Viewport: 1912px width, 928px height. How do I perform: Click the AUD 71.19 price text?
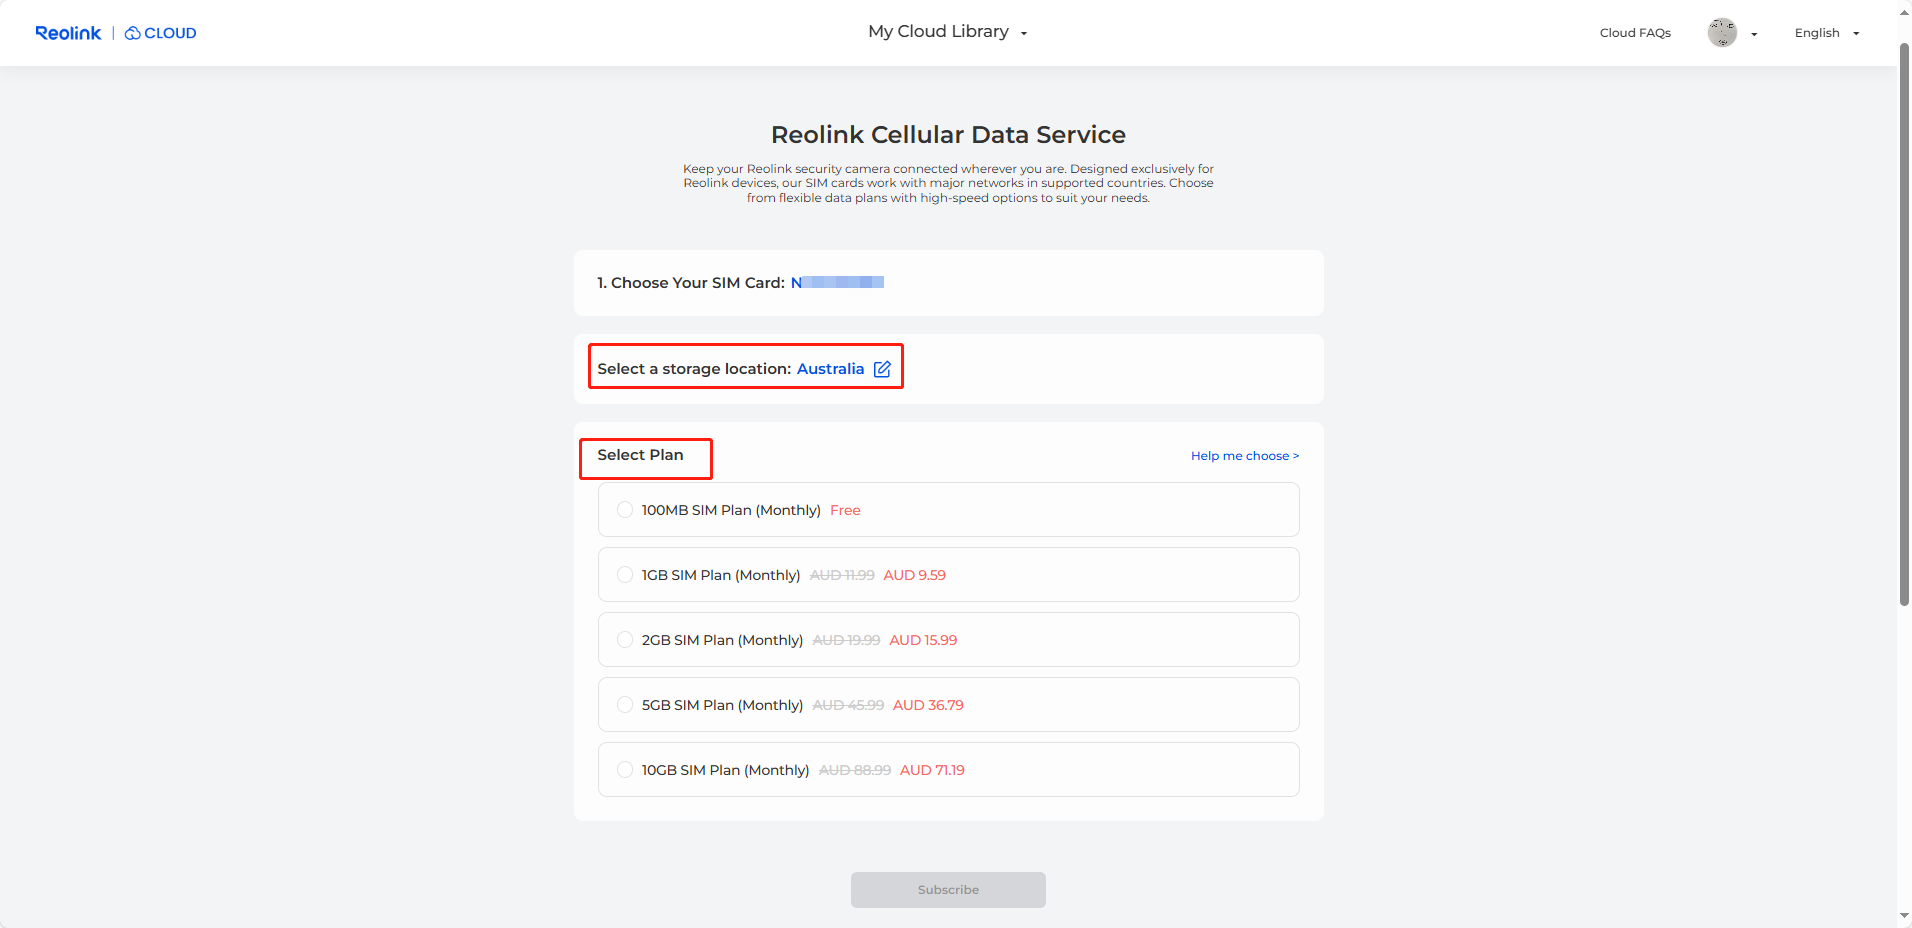coord(932,770)
